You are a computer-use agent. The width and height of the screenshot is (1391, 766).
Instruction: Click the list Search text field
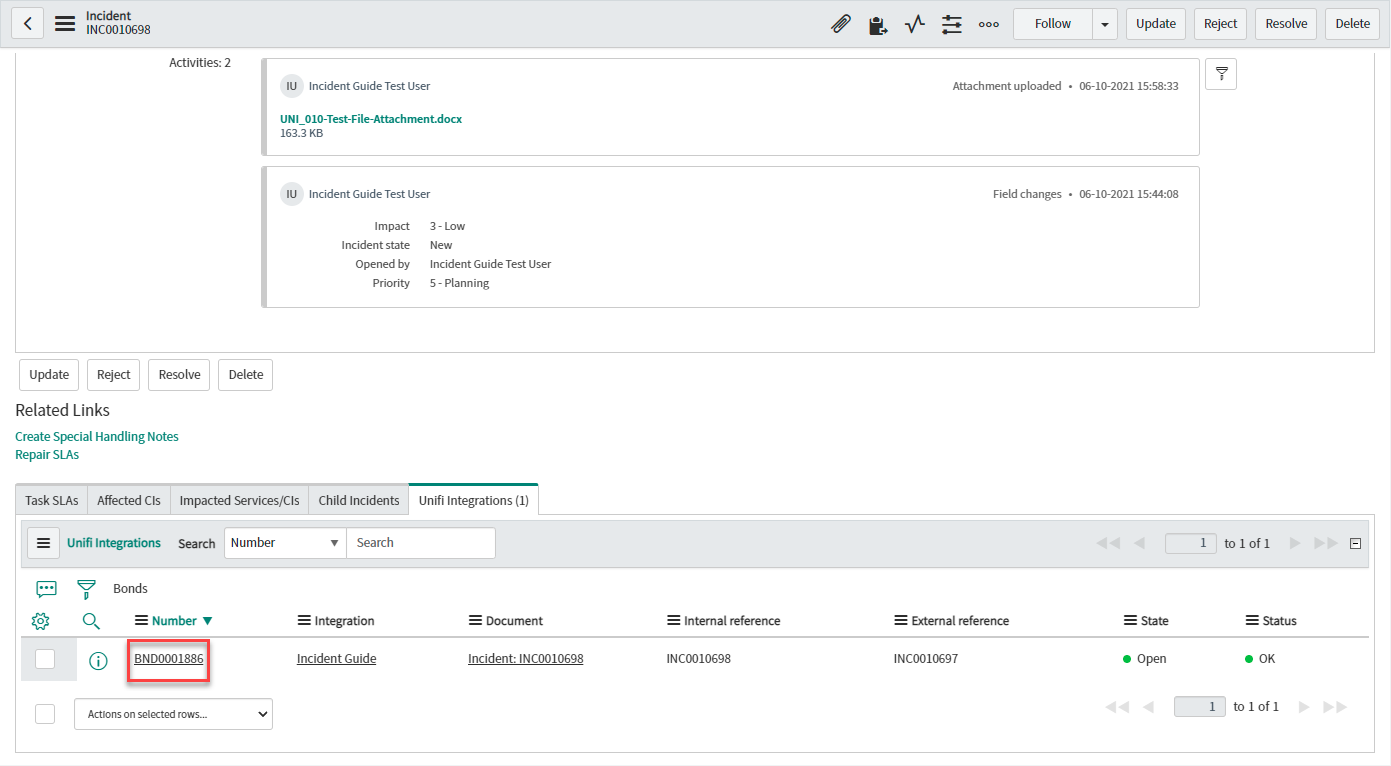(x=420, y=543)
